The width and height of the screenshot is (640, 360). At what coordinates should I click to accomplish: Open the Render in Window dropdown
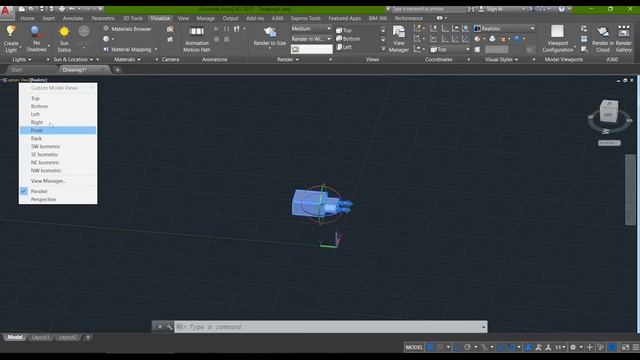tap(311, 39)
